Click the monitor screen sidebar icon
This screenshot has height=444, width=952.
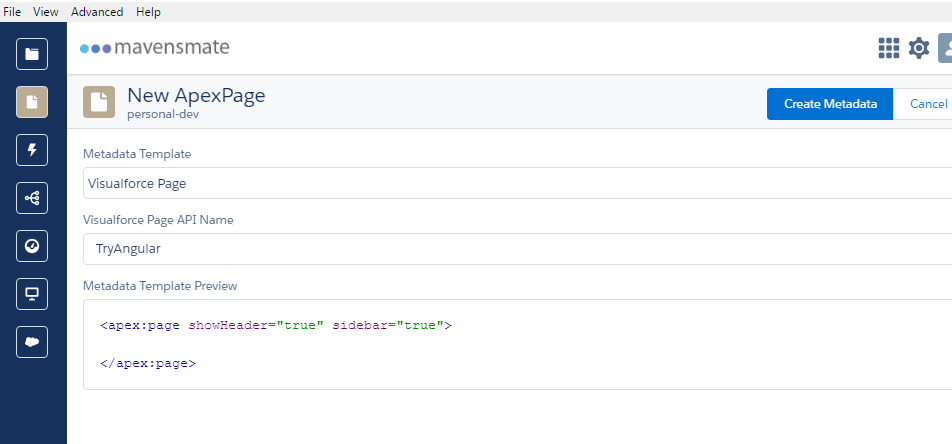tap(32, 294)
